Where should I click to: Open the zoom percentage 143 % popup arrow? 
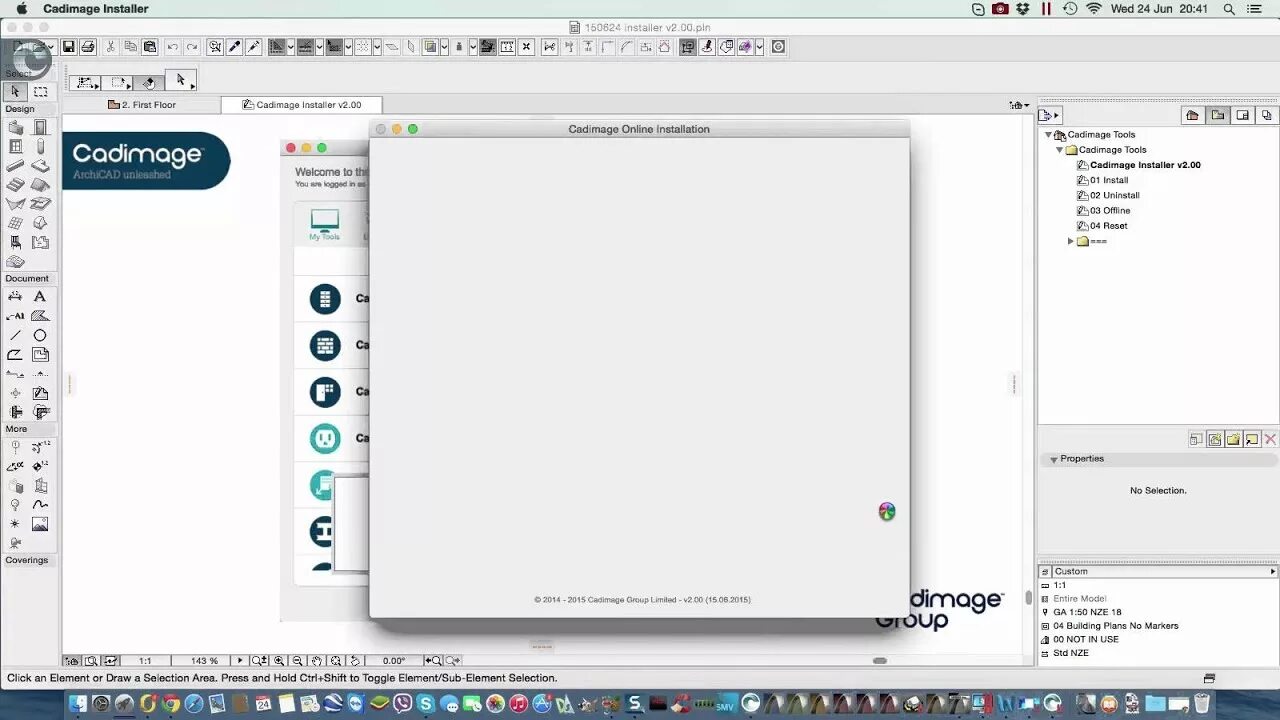click(239, 661)
